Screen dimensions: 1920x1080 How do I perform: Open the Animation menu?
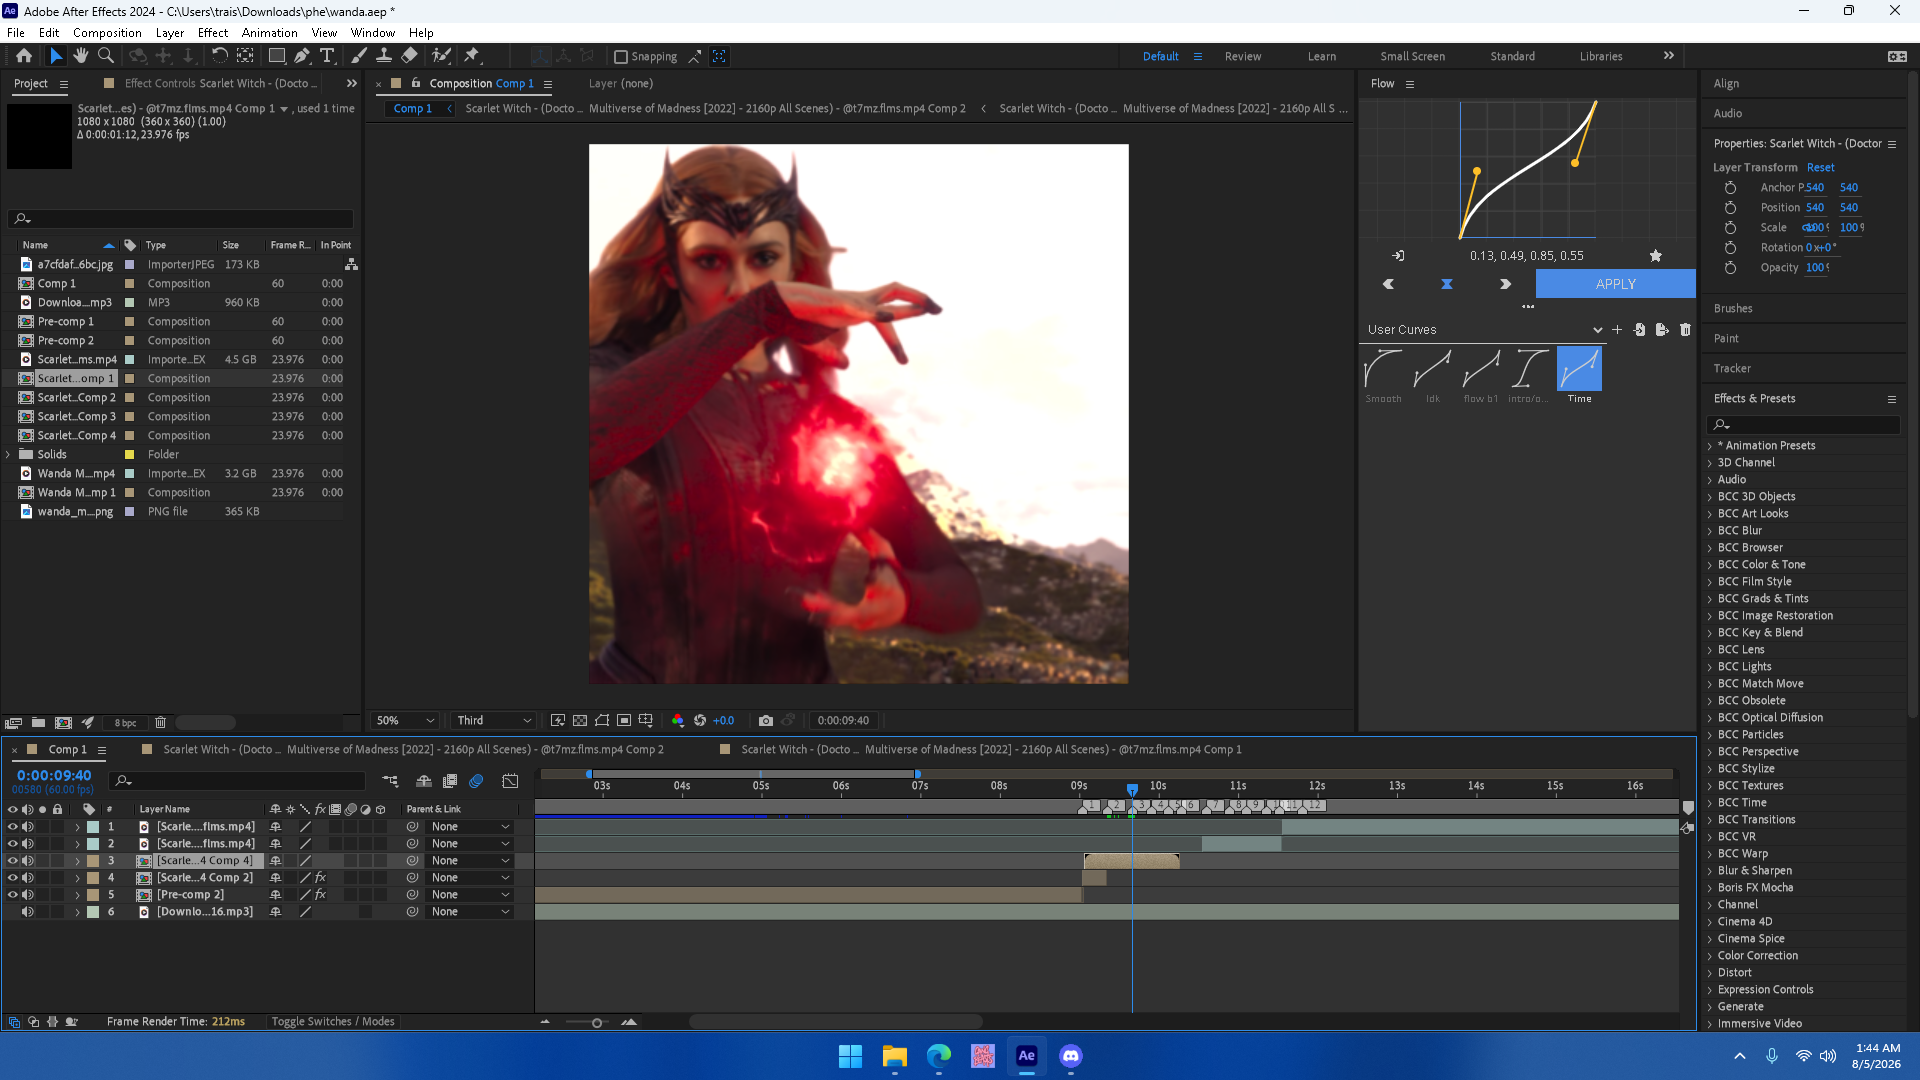coord(269,33)
